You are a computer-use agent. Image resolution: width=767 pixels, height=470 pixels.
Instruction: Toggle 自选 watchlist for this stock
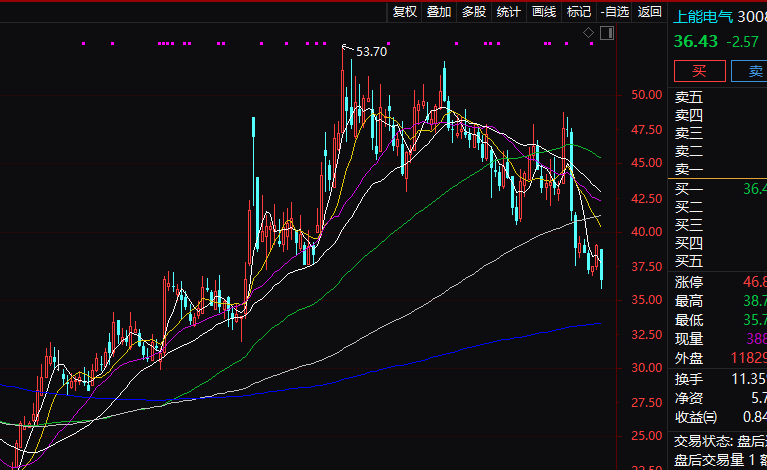coord(614,12)
